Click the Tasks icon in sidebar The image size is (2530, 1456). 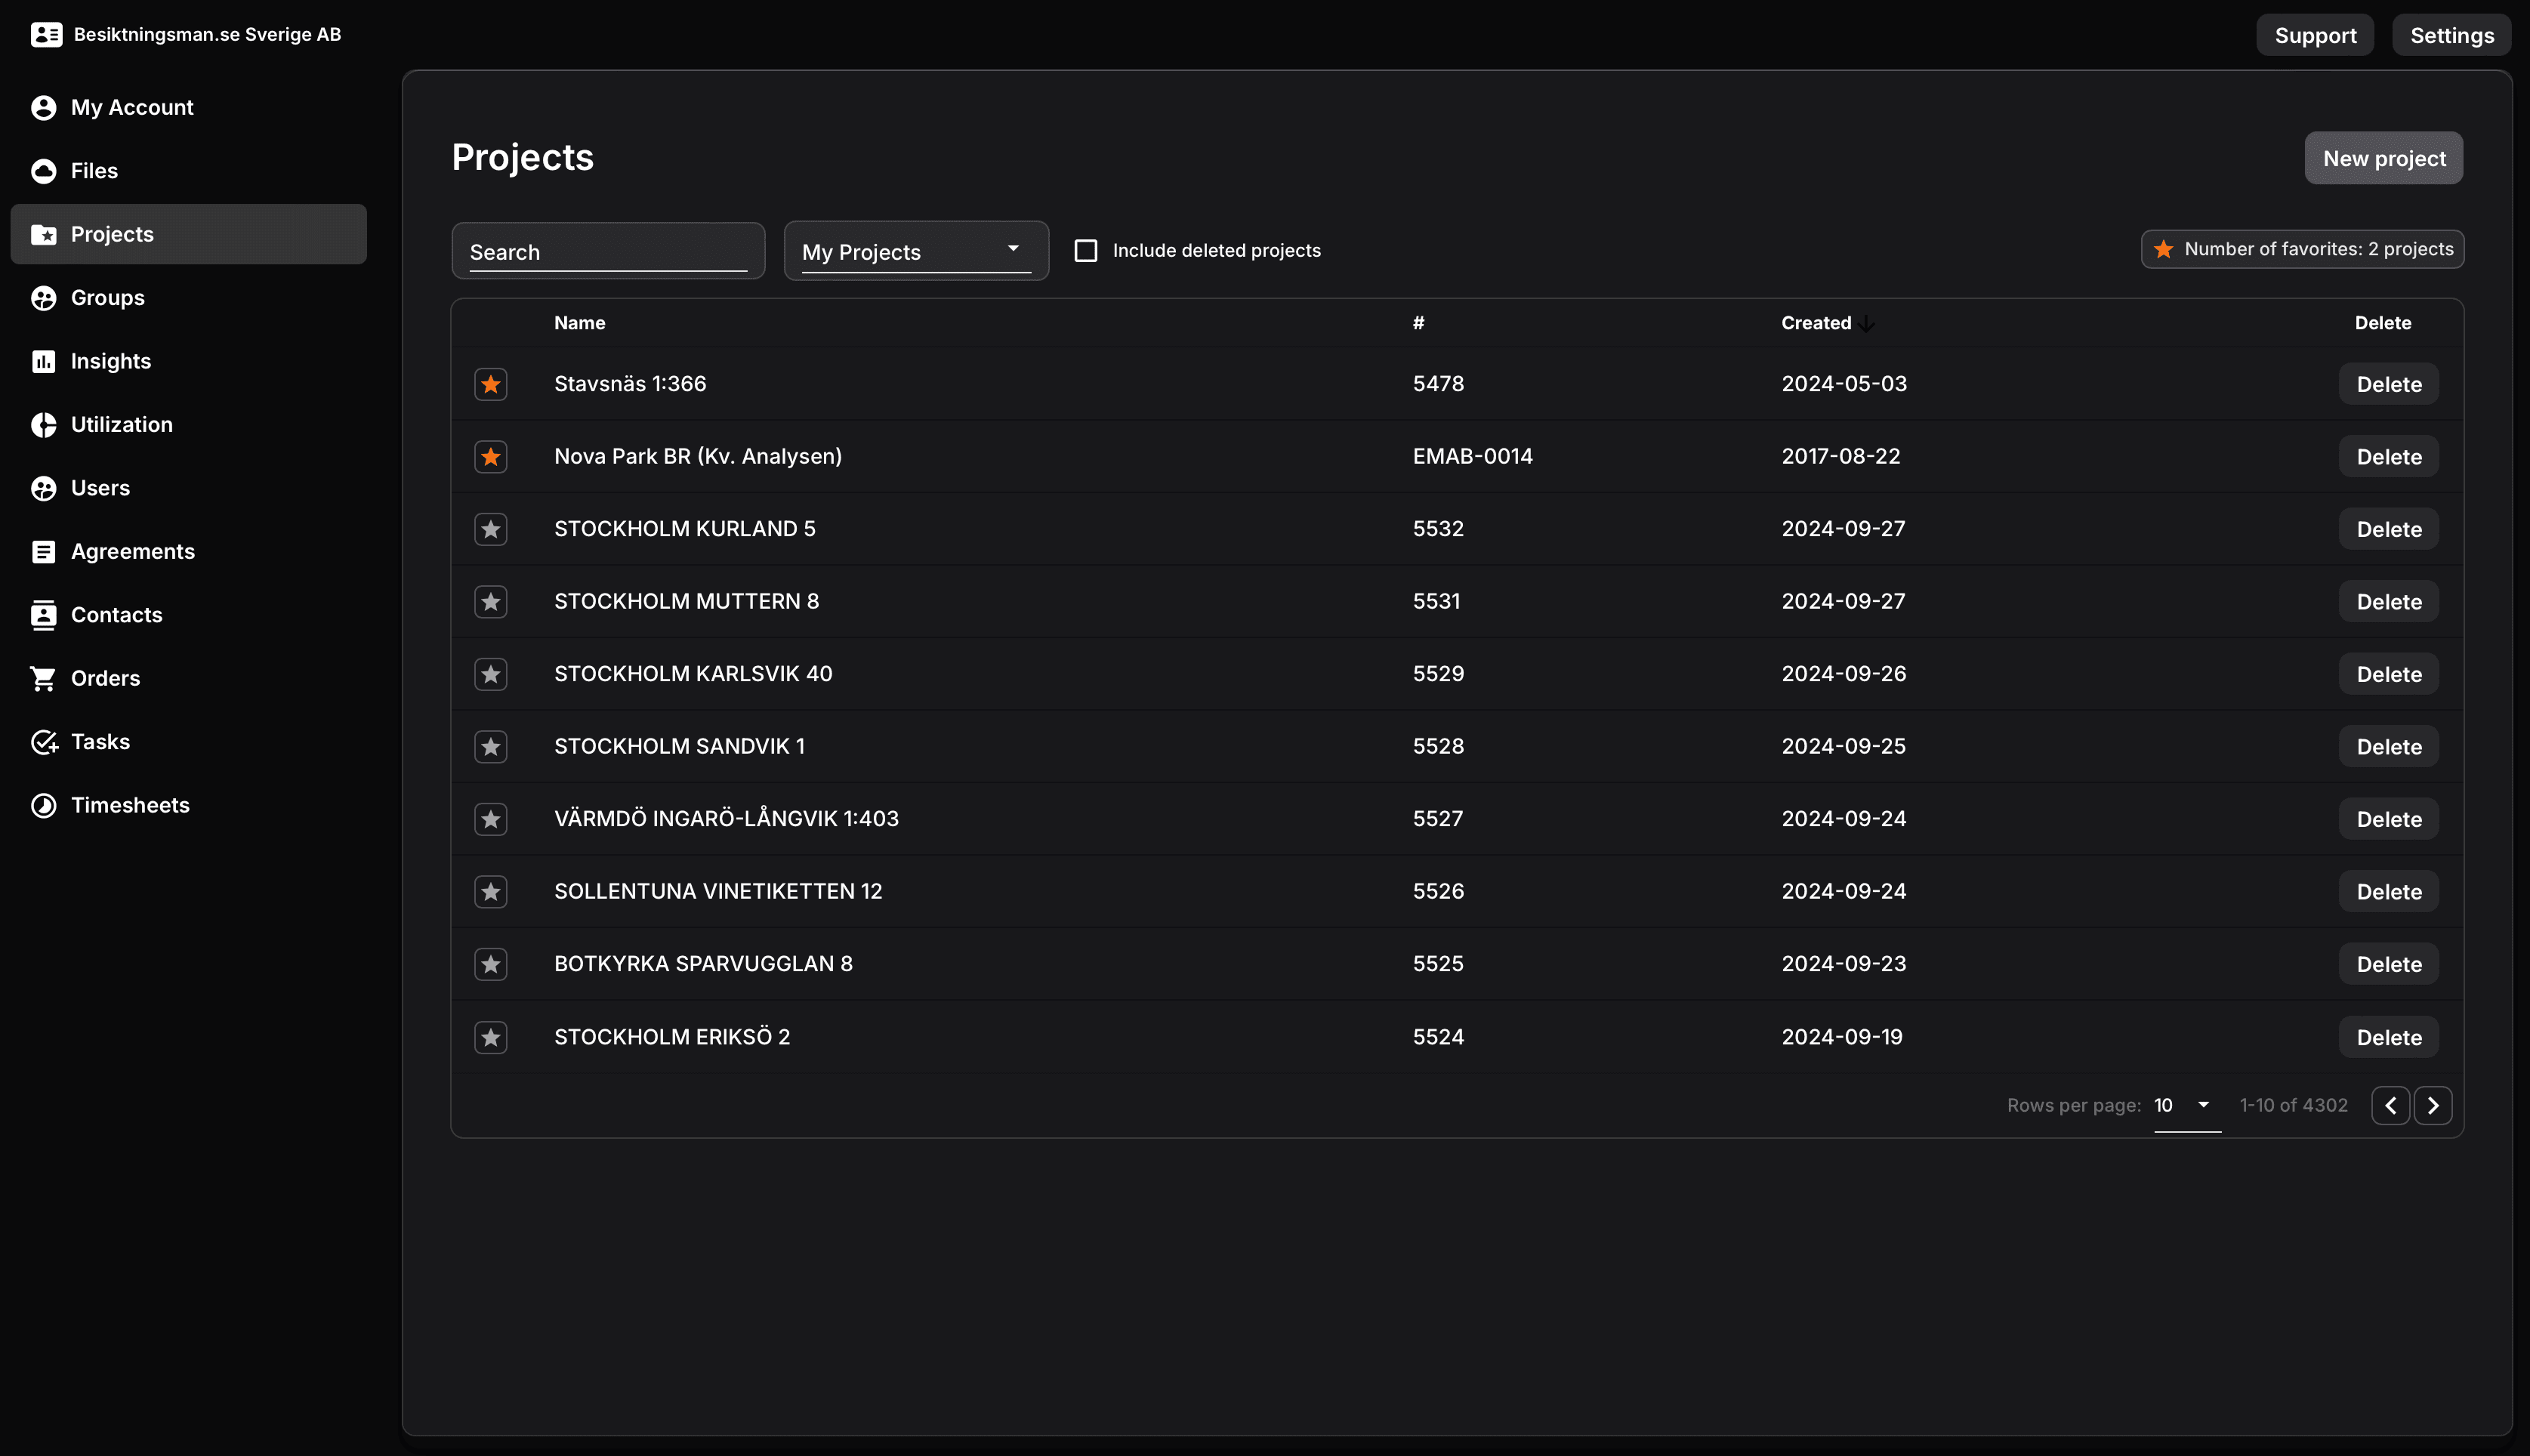point(44,742)
